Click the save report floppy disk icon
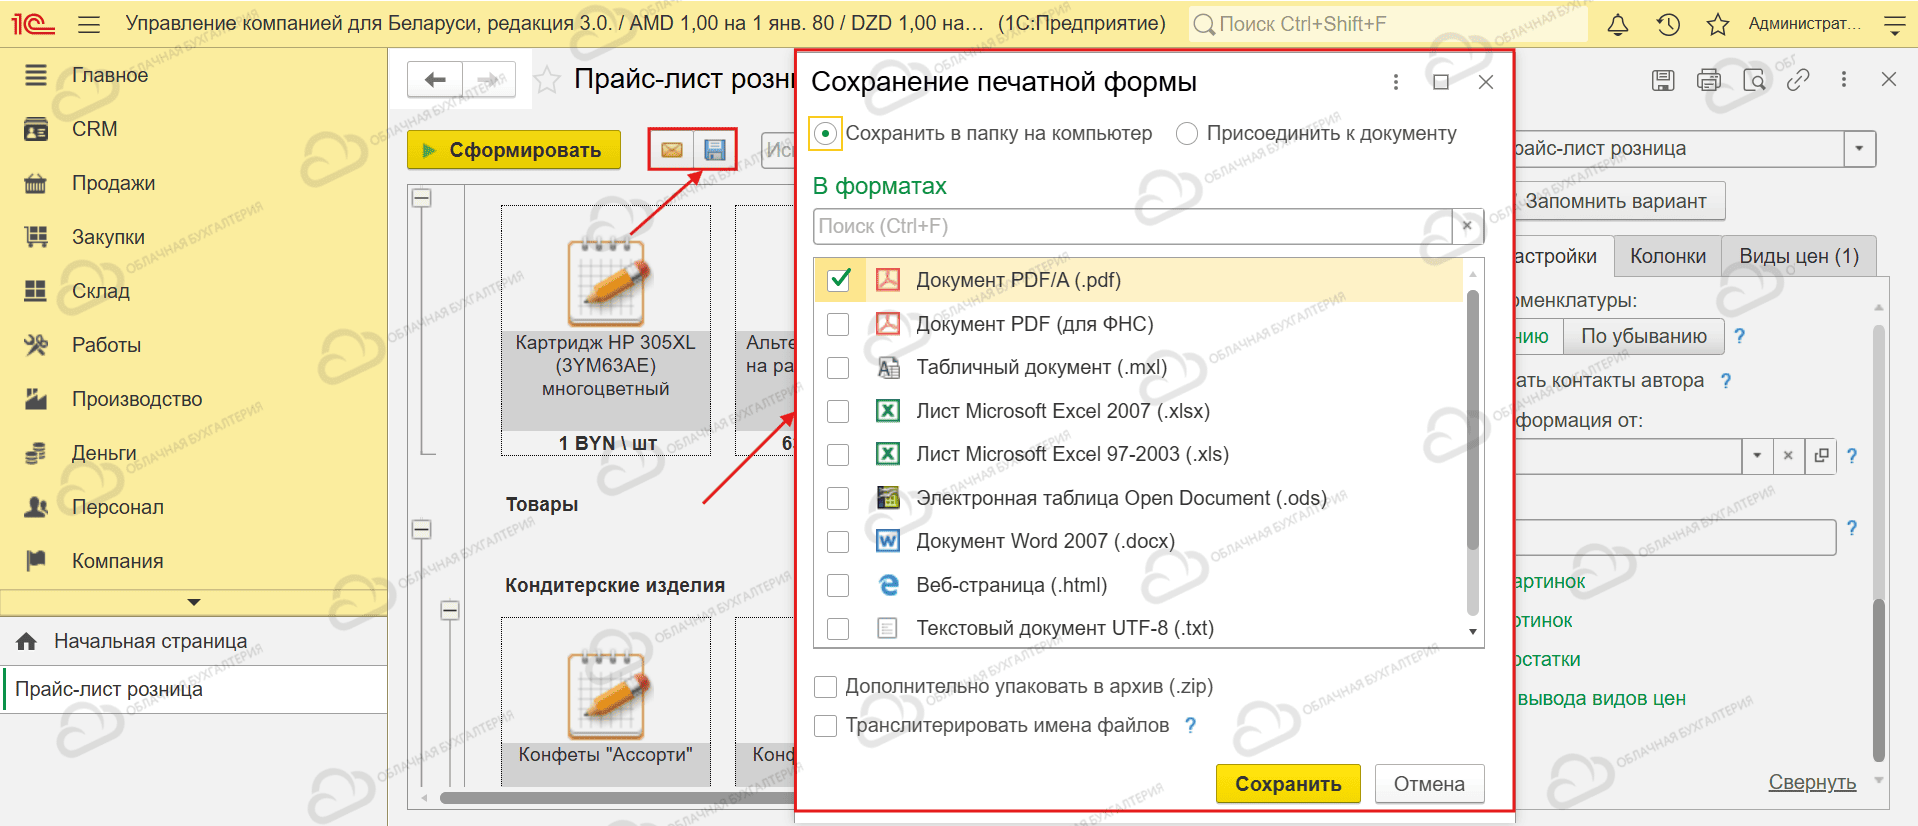The width and height of the screenshot is (1918, 826). [x=715, y=150]
